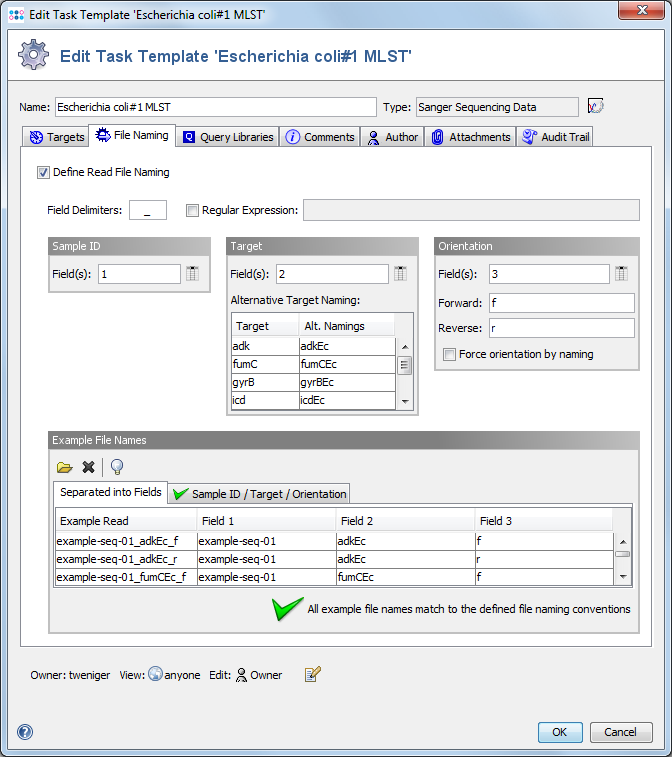The width and height of the screenshot is (672, 757).
Task: Select Sample ID / Target / Orientation tab
Action: [259, 494]
